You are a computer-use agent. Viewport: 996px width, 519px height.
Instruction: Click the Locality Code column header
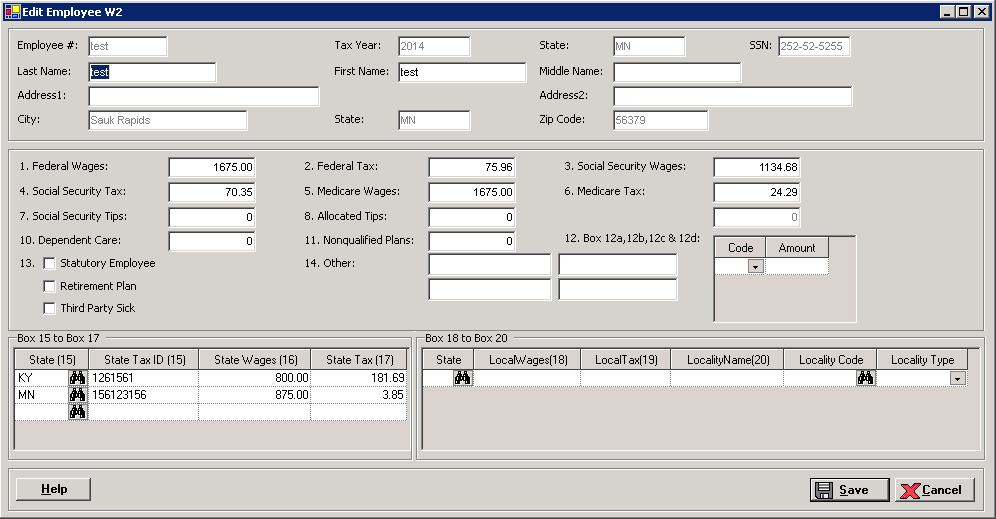pos(831,360)
